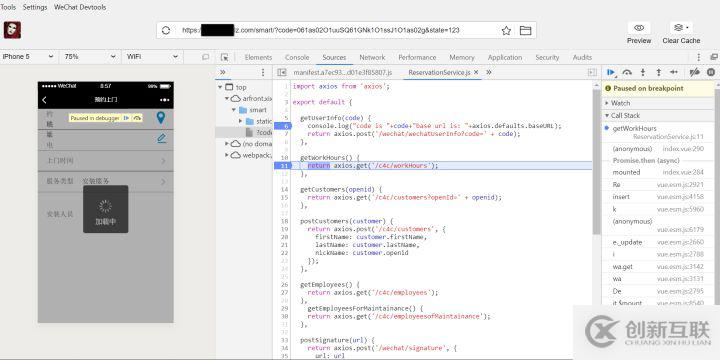Click the pencil edit icon in phone preview
720x360 pixels.
pos(162,138)
